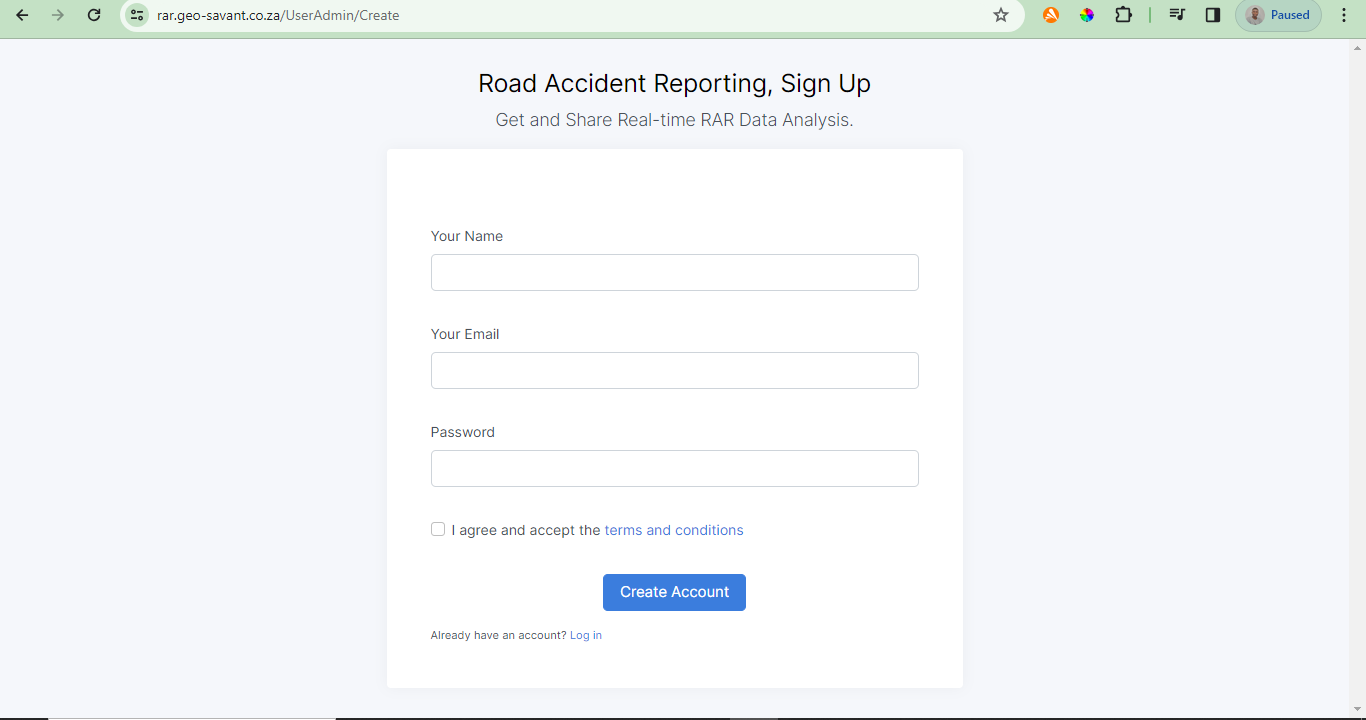Viewport: 1366px width, 720px height.
Task: Open the color wheel extension
Action: click(1087, 15)
